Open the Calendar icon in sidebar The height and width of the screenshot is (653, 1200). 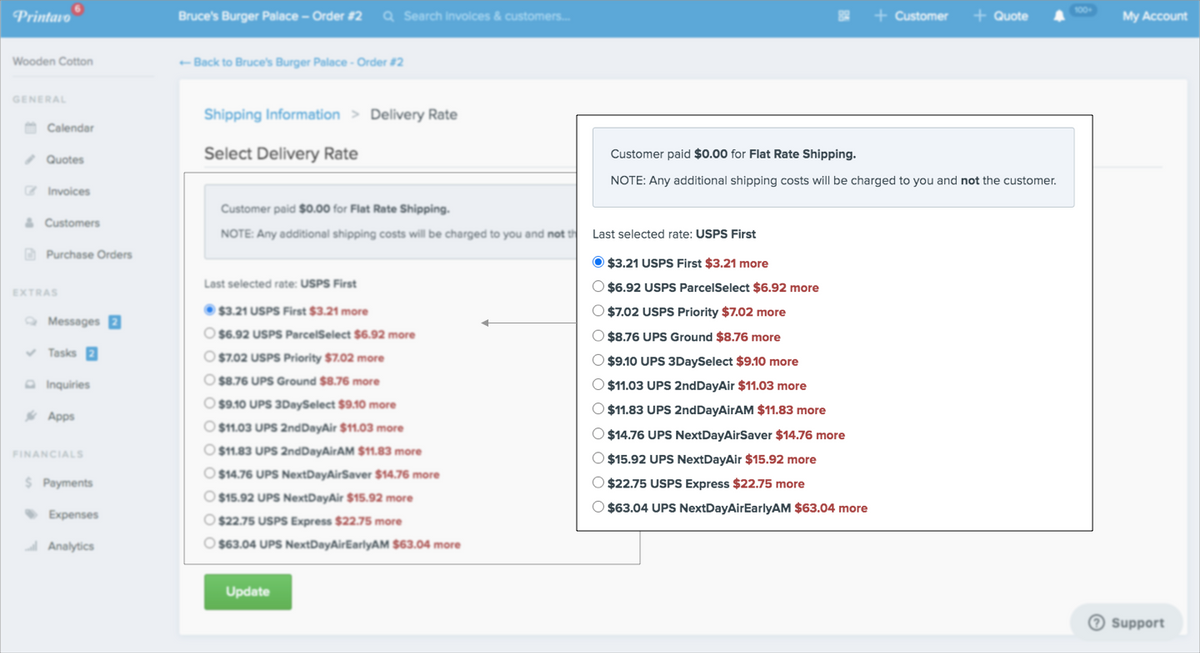tap(30, 128)
